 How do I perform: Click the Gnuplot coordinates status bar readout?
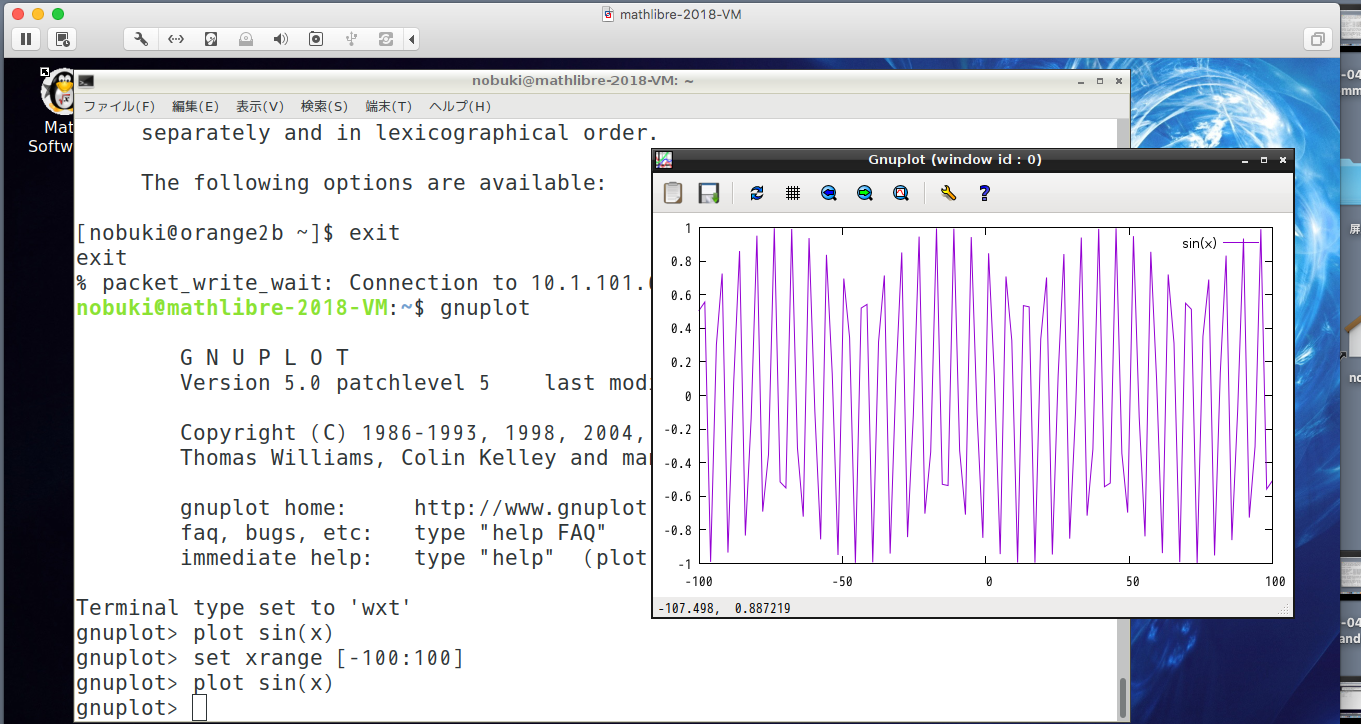[x=723, y=608]
